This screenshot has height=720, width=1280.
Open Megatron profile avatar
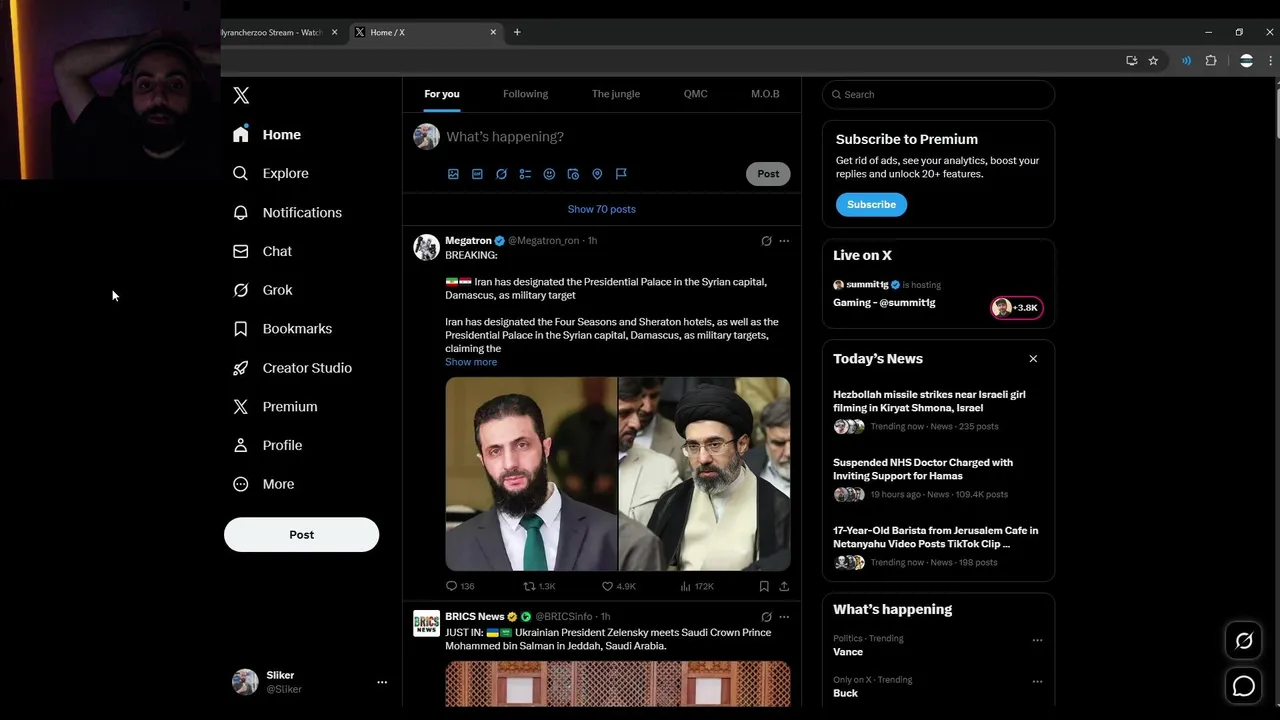(427, 247)
